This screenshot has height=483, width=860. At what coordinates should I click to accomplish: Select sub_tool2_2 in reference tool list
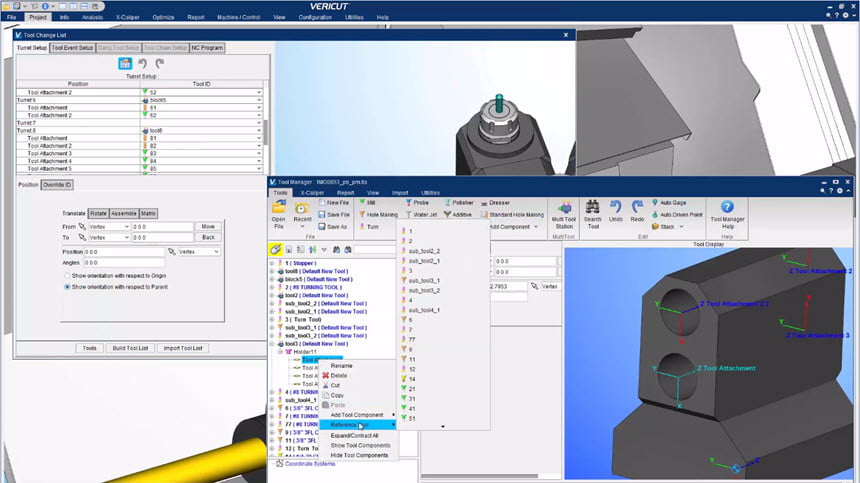[x=425, y=251]
